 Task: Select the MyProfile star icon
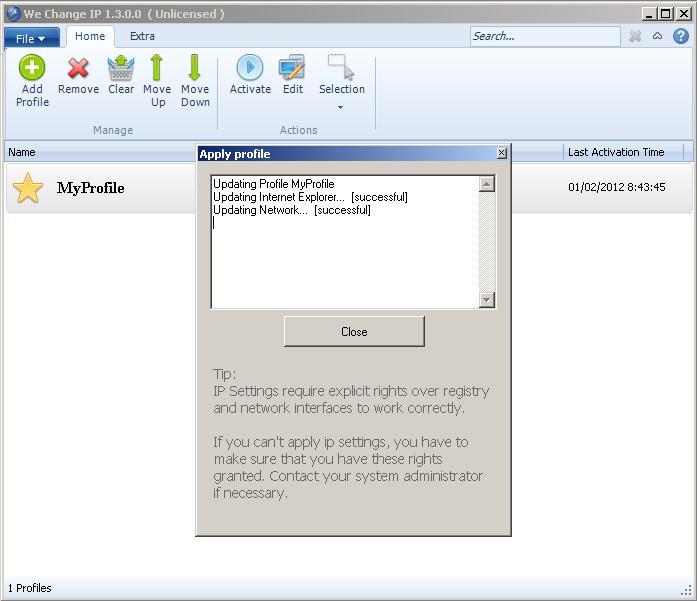(28, 188)
